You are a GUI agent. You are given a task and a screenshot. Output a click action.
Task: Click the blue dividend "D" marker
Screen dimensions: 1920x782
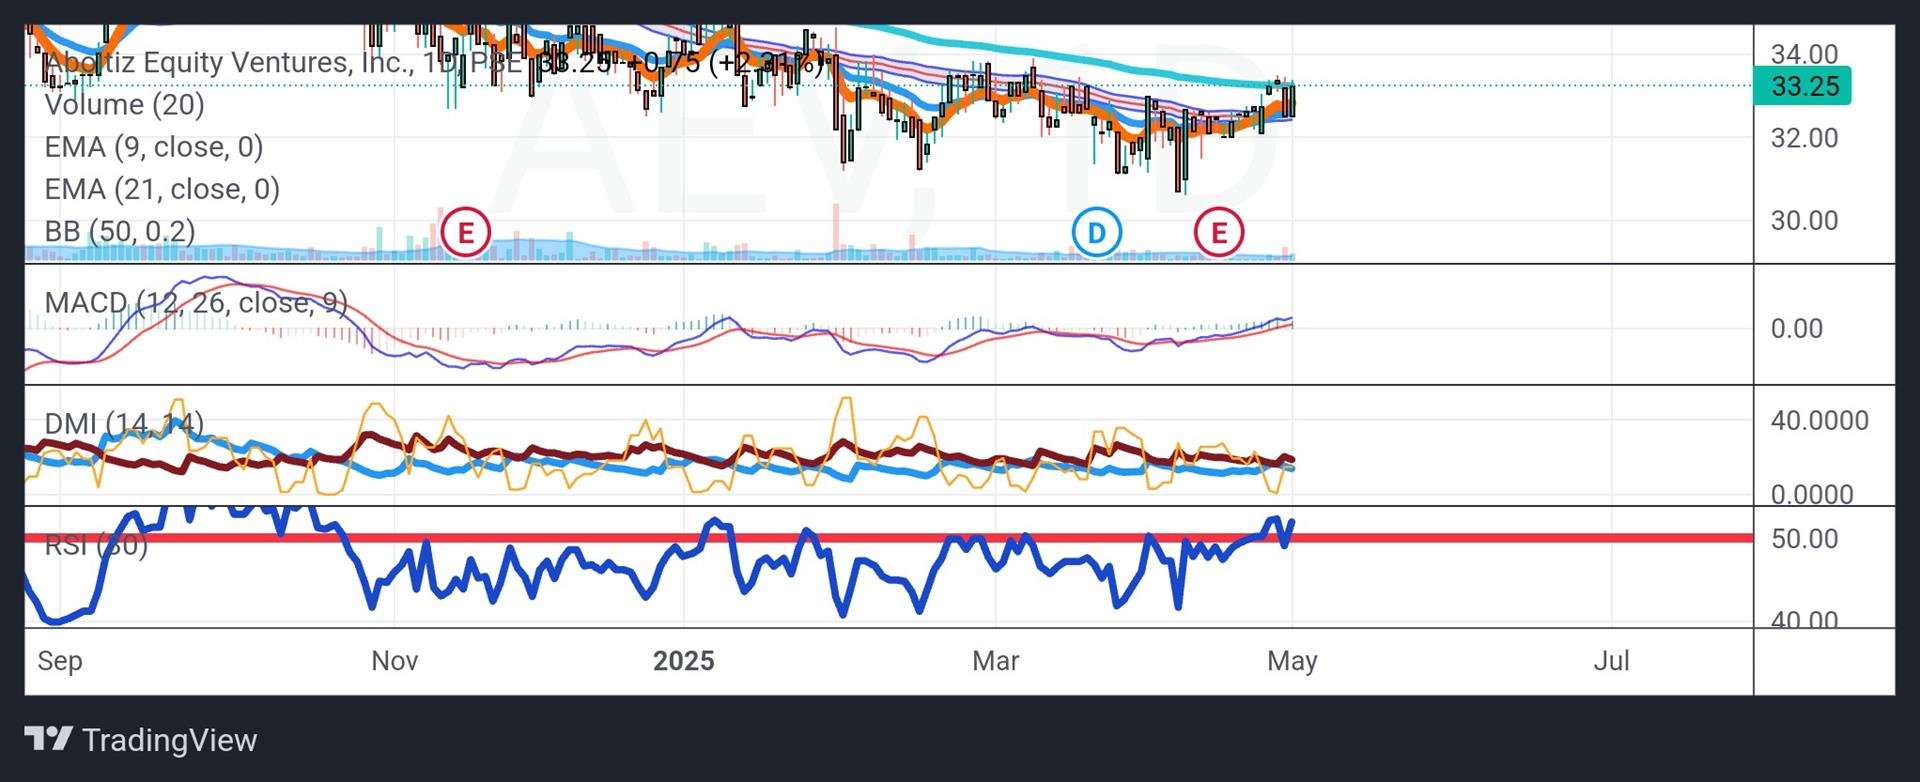[1096, 232]
